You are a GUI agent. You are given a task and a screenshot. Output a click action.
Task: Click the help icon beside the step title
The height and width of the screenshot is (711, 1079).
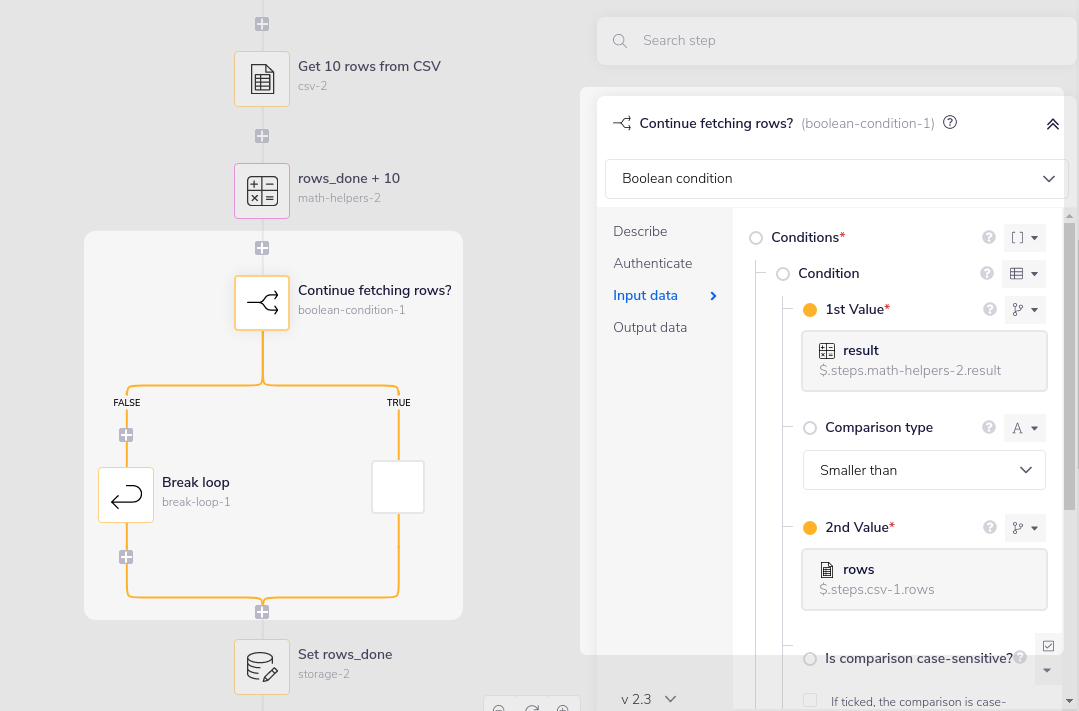[x=951, y=123]
